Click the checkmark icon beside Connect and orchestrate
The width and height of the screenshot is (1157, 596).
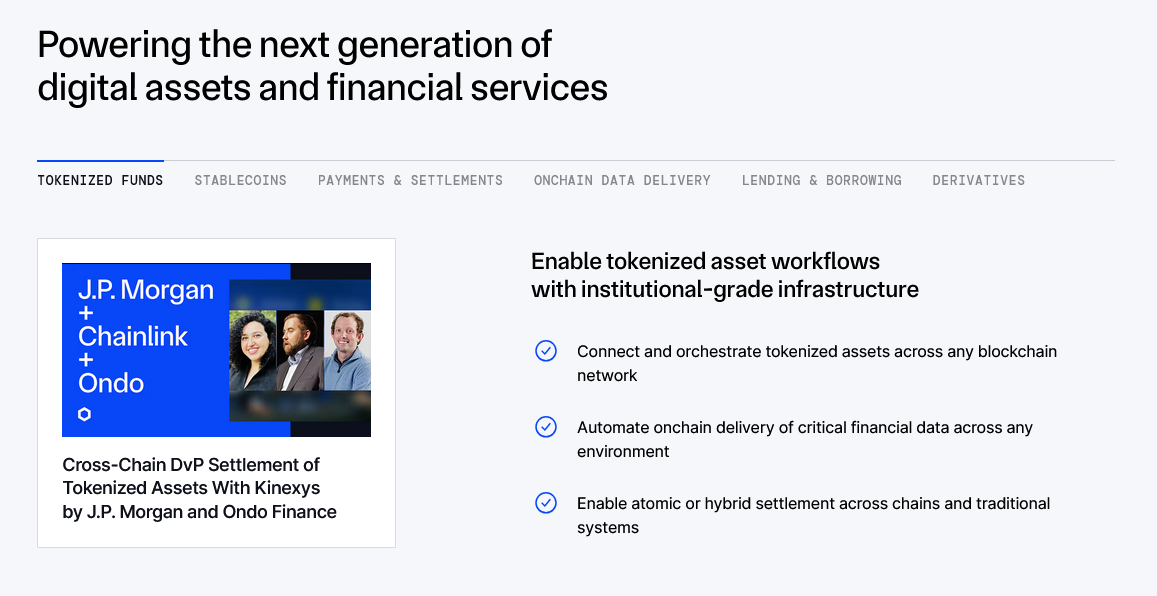(546, 350)
